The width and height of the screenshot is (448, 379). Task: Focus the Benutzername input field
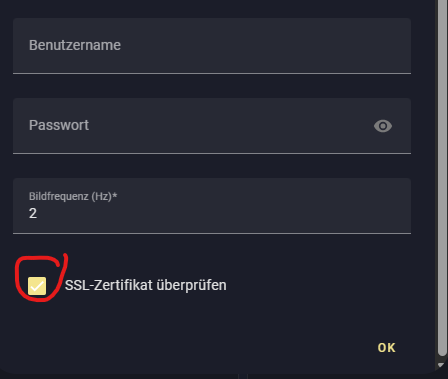(212, 46)
